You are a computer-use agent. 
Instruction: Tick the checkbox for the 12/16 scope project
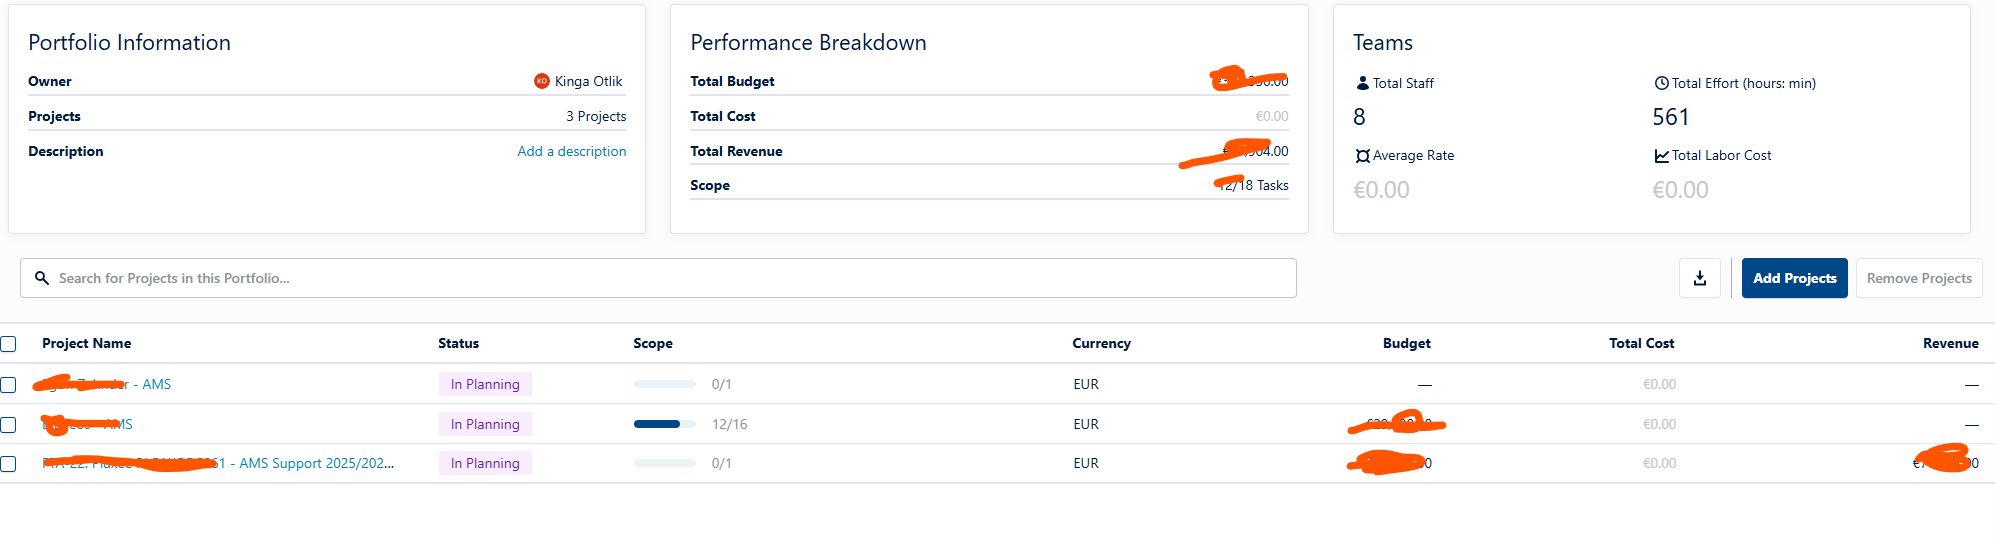[8, 424]
